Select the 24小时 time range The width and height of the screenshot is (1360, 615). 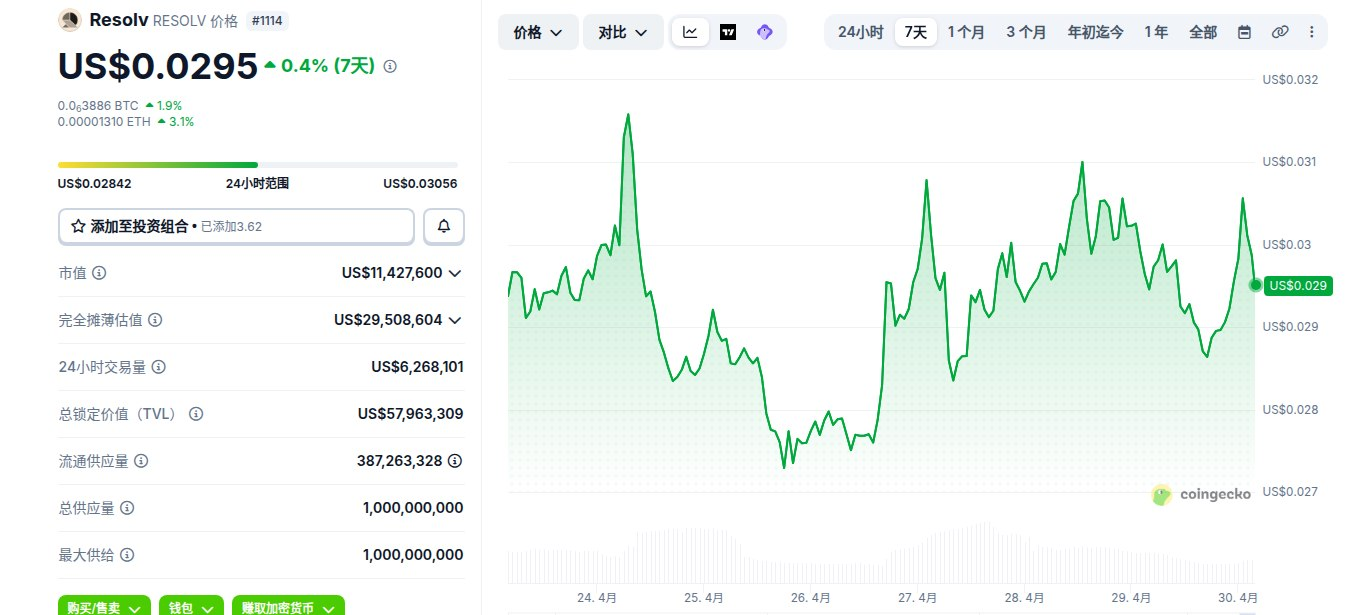[x=860, y=32]
